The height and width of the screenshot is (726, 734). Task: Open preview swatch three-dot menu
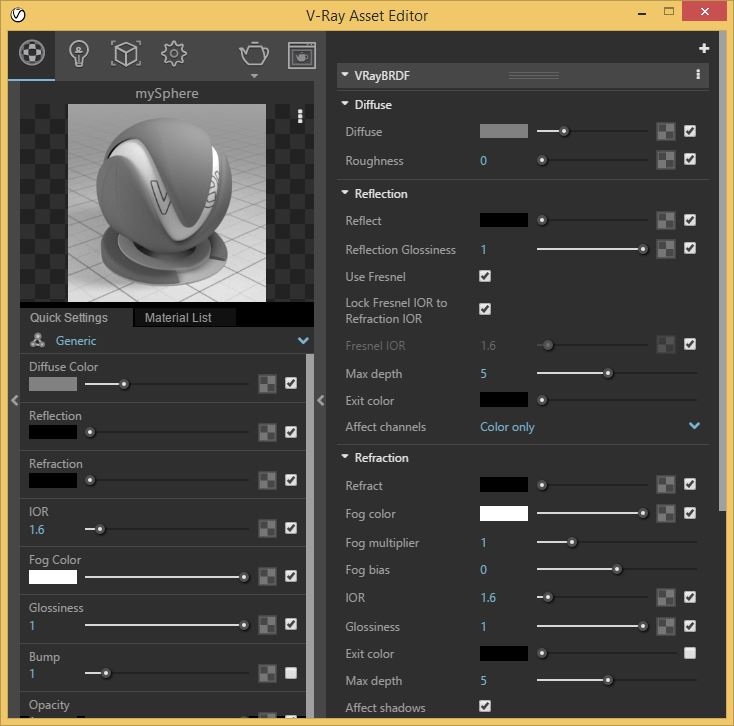[x=300, y=116]
